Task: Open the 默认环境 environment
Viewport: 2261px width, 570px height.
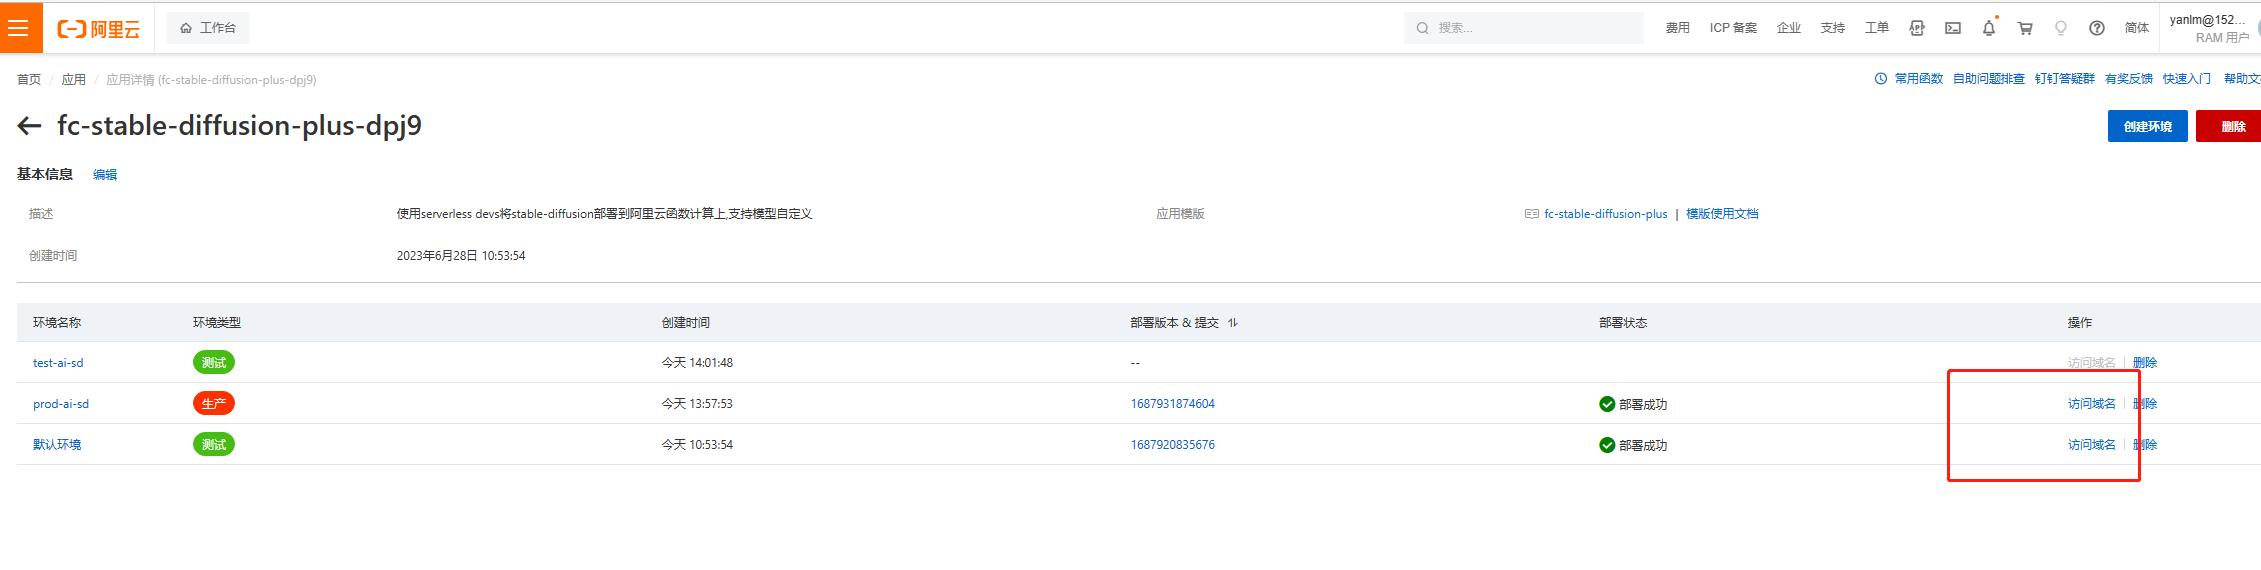Action: [57, 445]
